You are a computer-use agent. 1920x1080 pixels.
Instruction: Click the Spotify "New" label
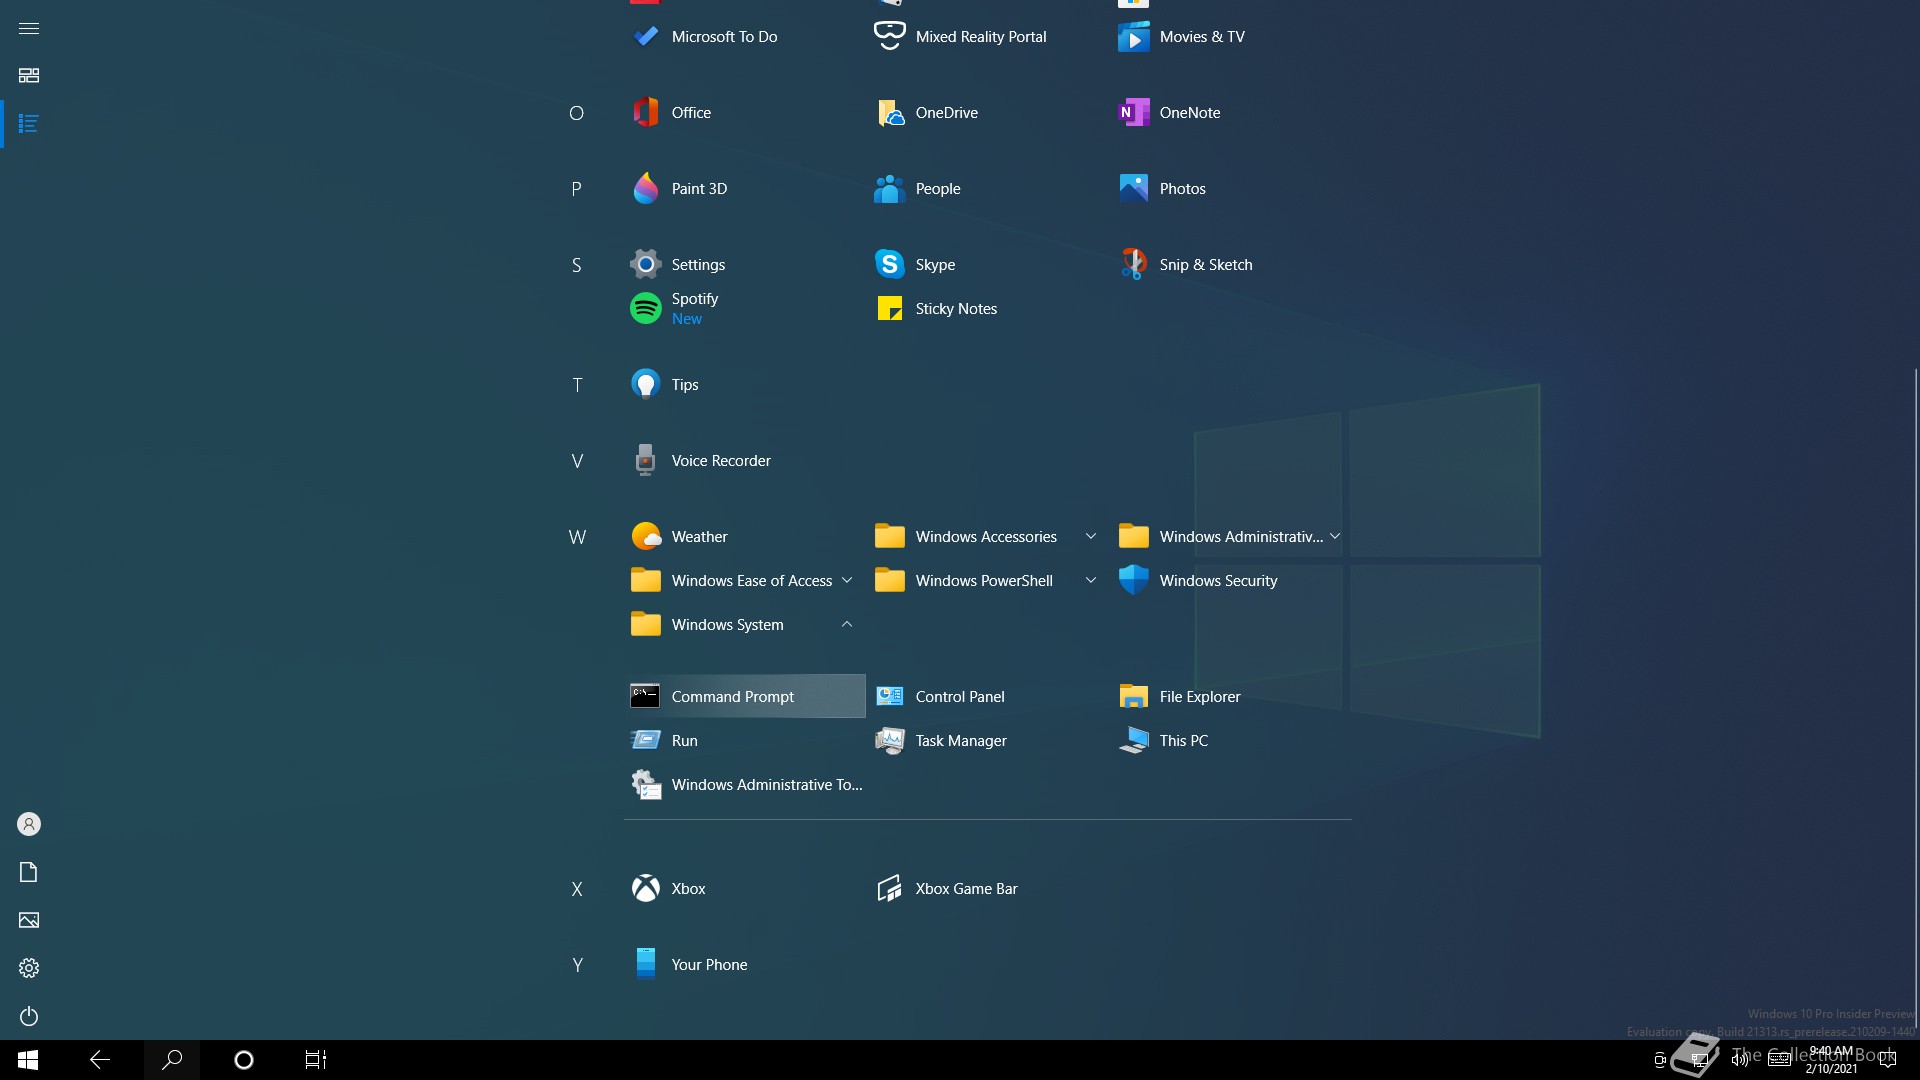click(687, 319)
